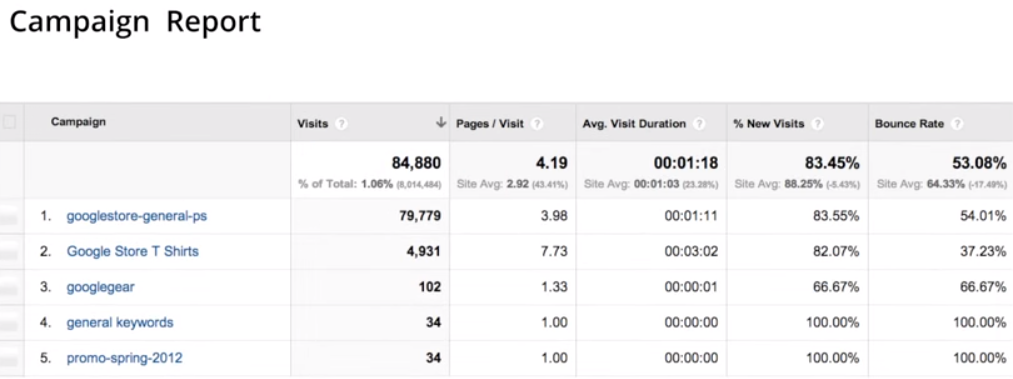Open the googlestore-general-ps campaign link
The height and width of the screenshot is (379, 1013).
coord(137,216)
